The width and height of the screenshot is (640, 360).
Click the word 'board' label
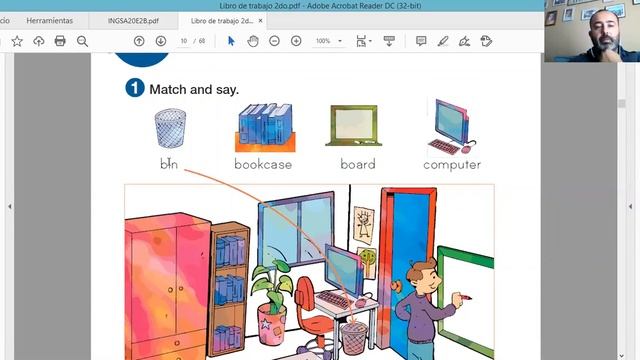[x=358, y=164]
